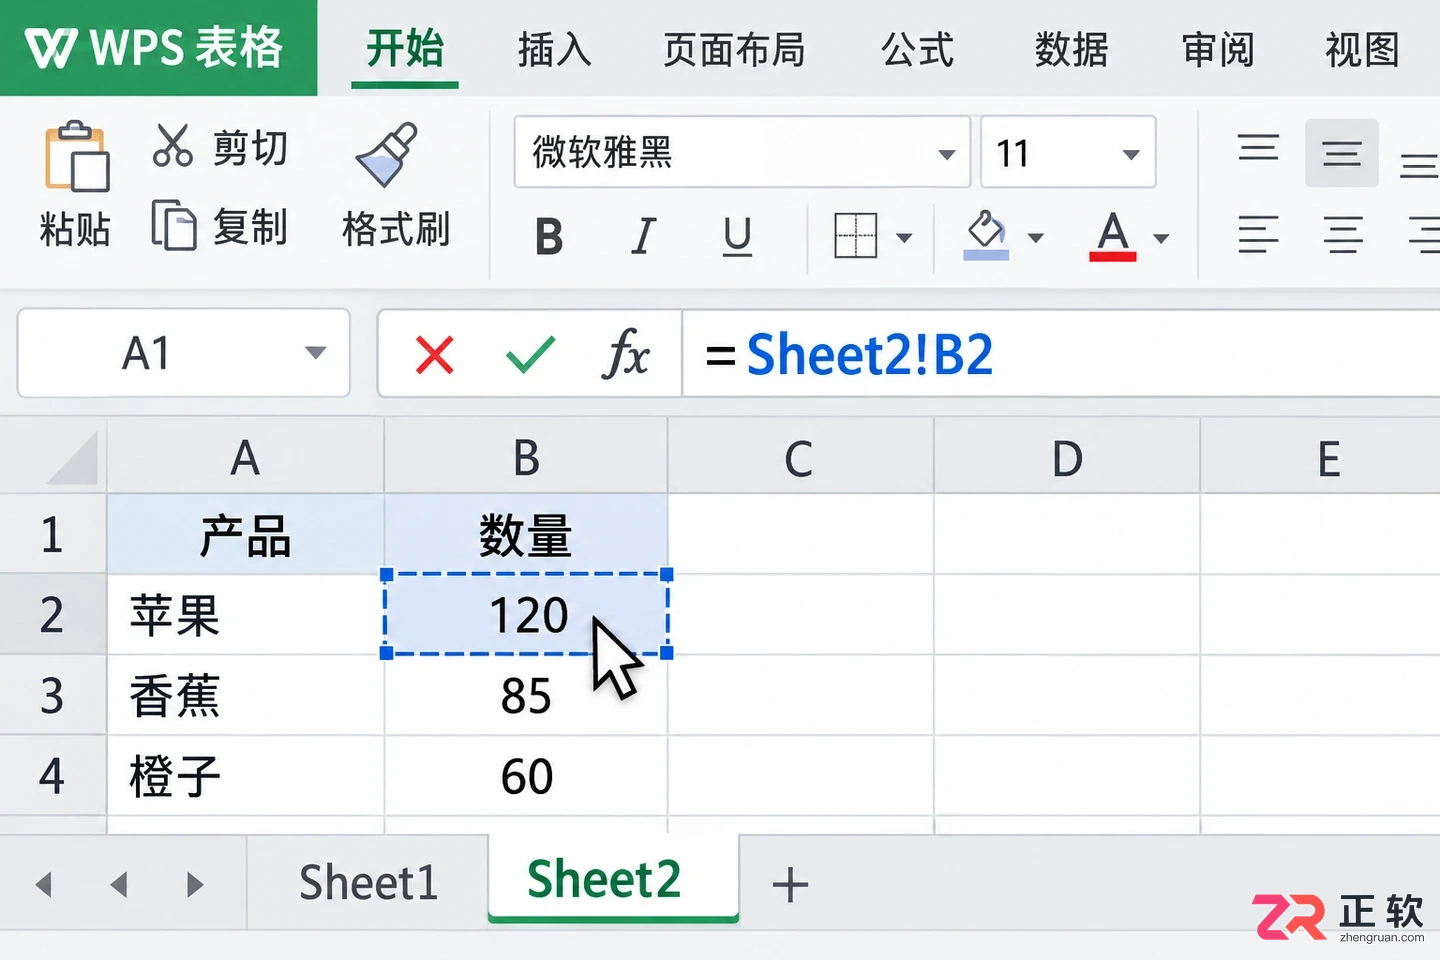Align text left icon
1440x960 pixels.
[x=1258, y=235]
